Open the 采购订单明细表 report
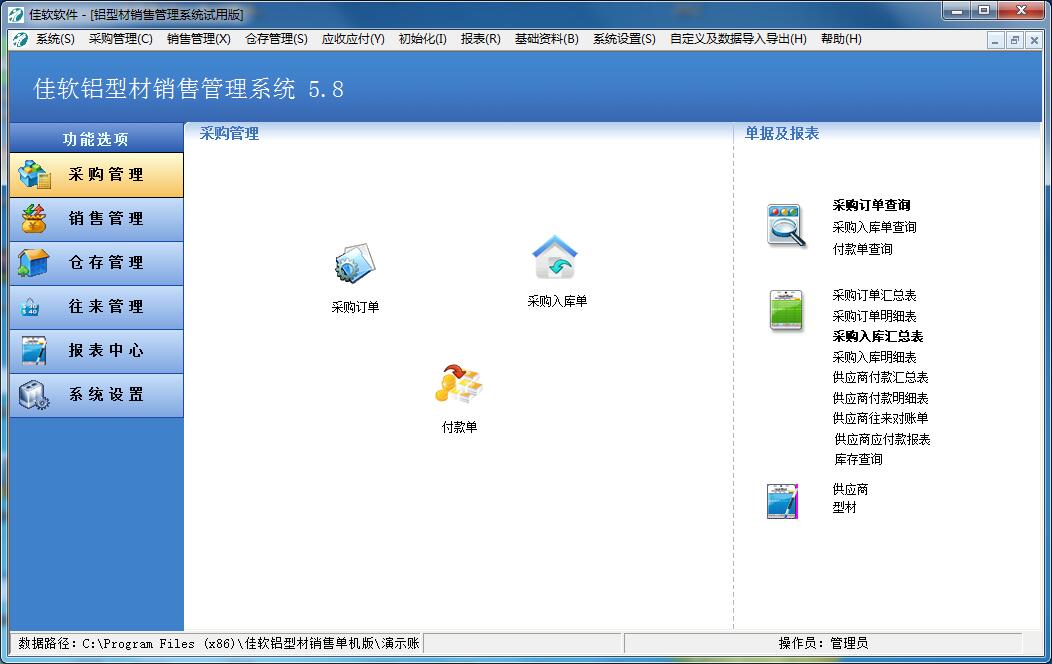This screenshot has height=664, width=1052. 874,316
